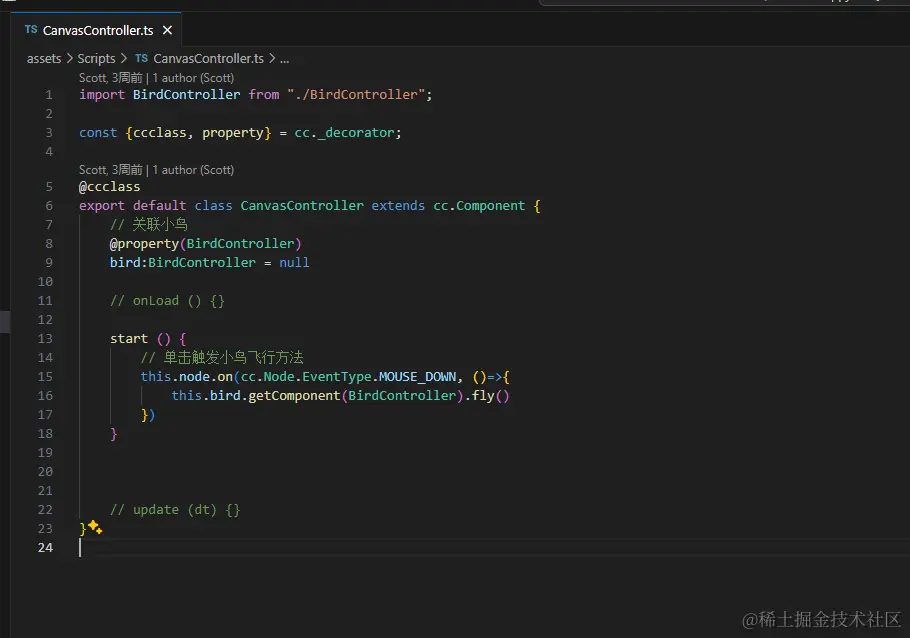Click the // update (dt) {} comment

(x=175, y=510)
